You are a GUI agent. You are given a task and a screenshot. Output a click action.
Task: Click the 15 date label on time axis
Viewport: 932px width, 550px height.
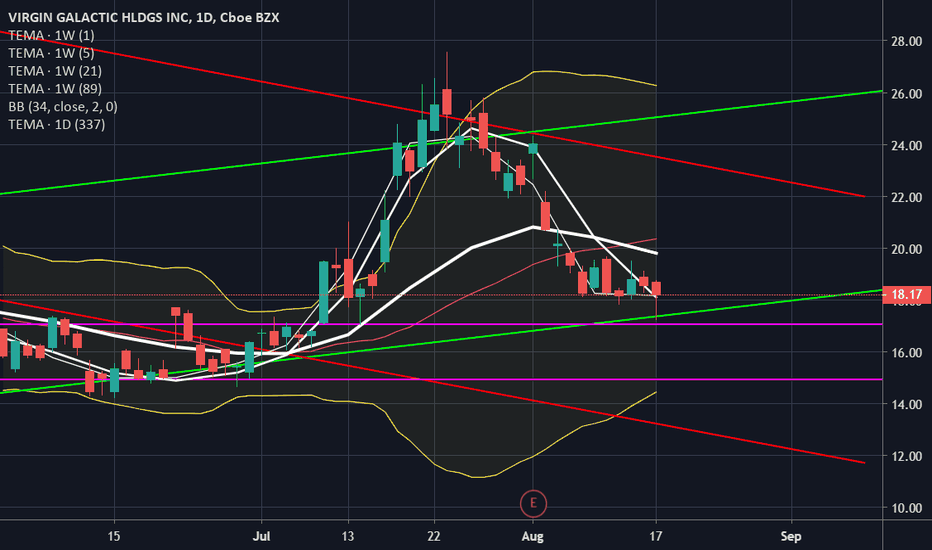pos(114,536)
